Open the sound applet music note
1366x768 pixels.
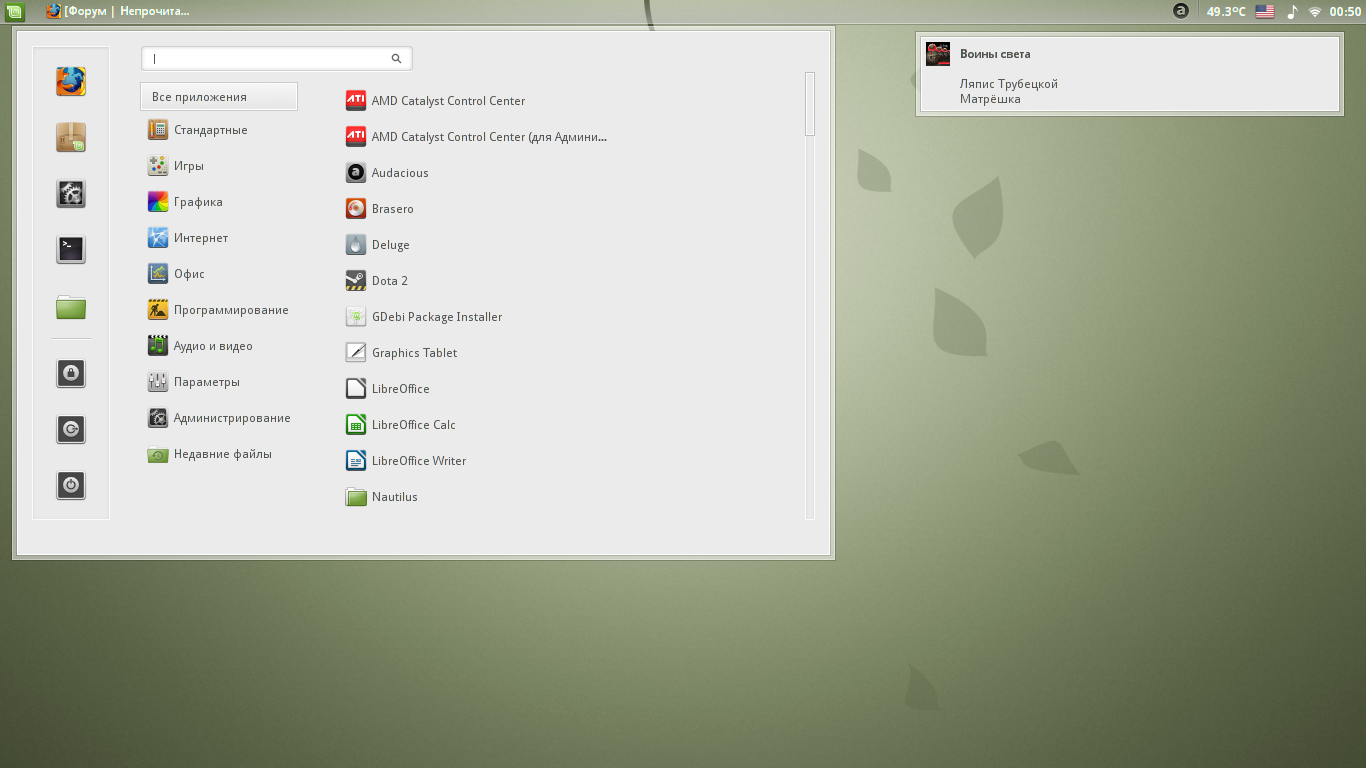(1291, 12)
